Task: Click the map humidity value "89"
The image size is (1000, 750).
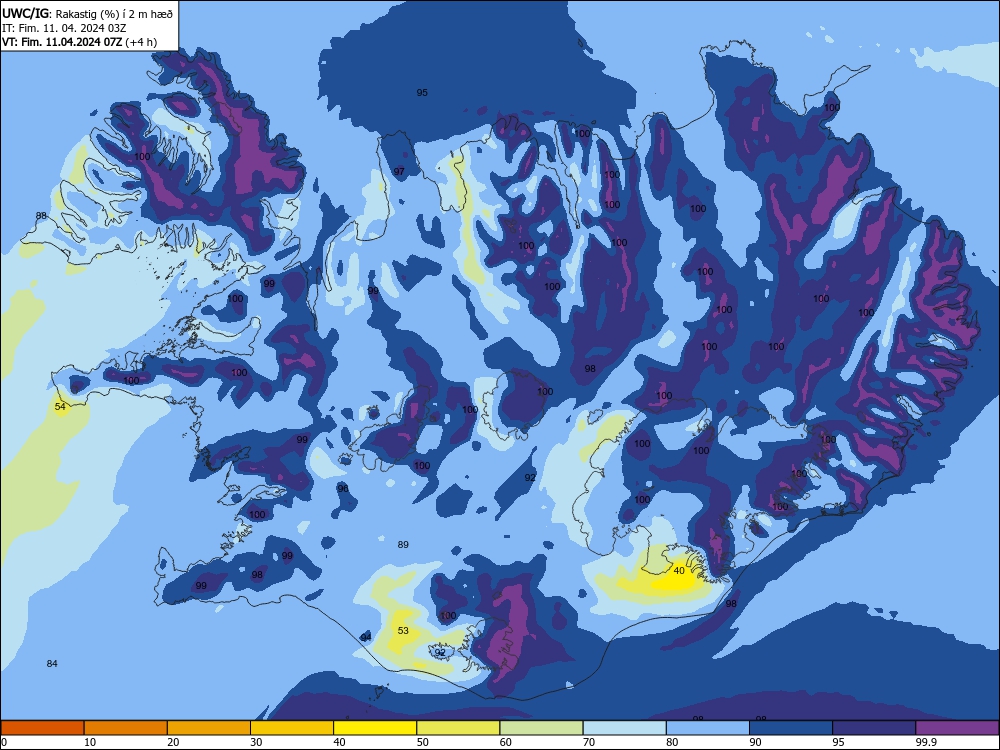Action: click(x=403, y=545)
